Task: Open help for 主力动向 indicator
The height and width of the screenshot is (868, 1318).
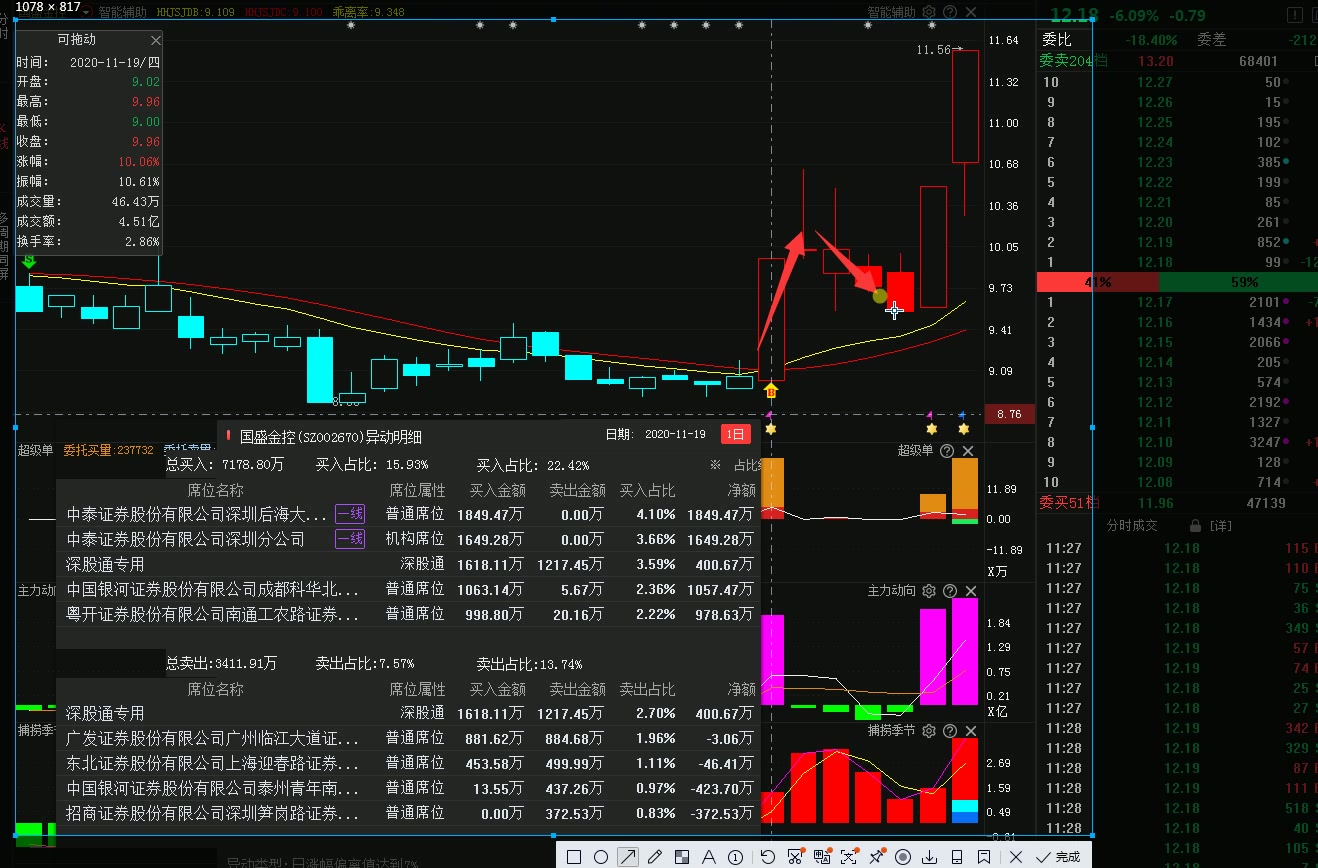Action: (x=949, y=591)
